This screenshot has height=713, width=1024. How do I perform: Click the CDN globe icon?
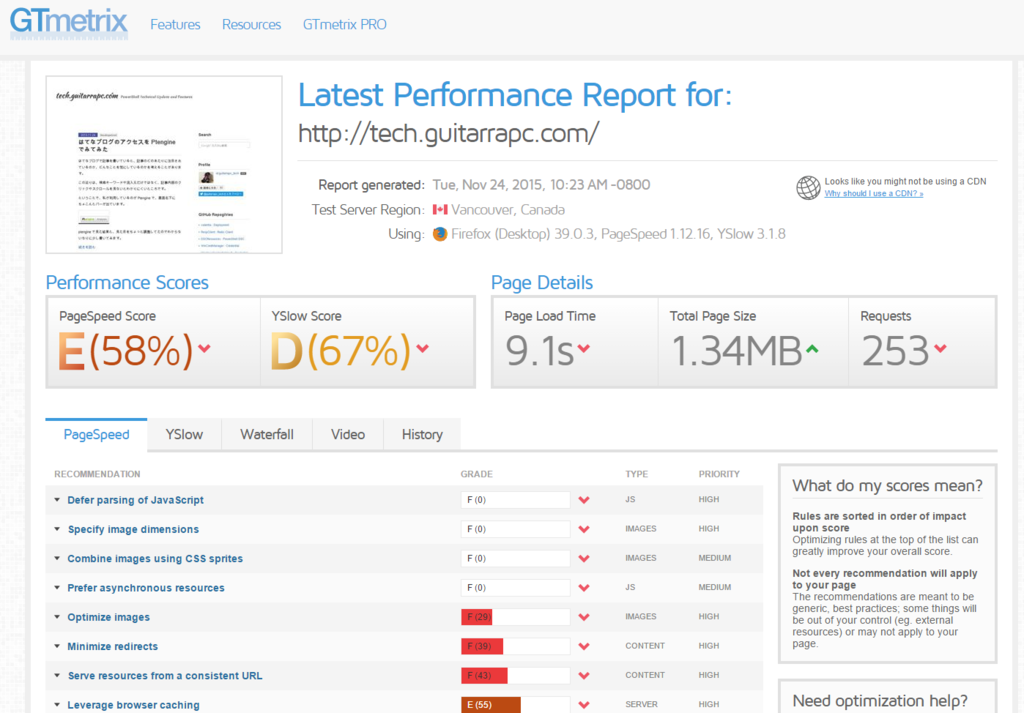[808, 188]
